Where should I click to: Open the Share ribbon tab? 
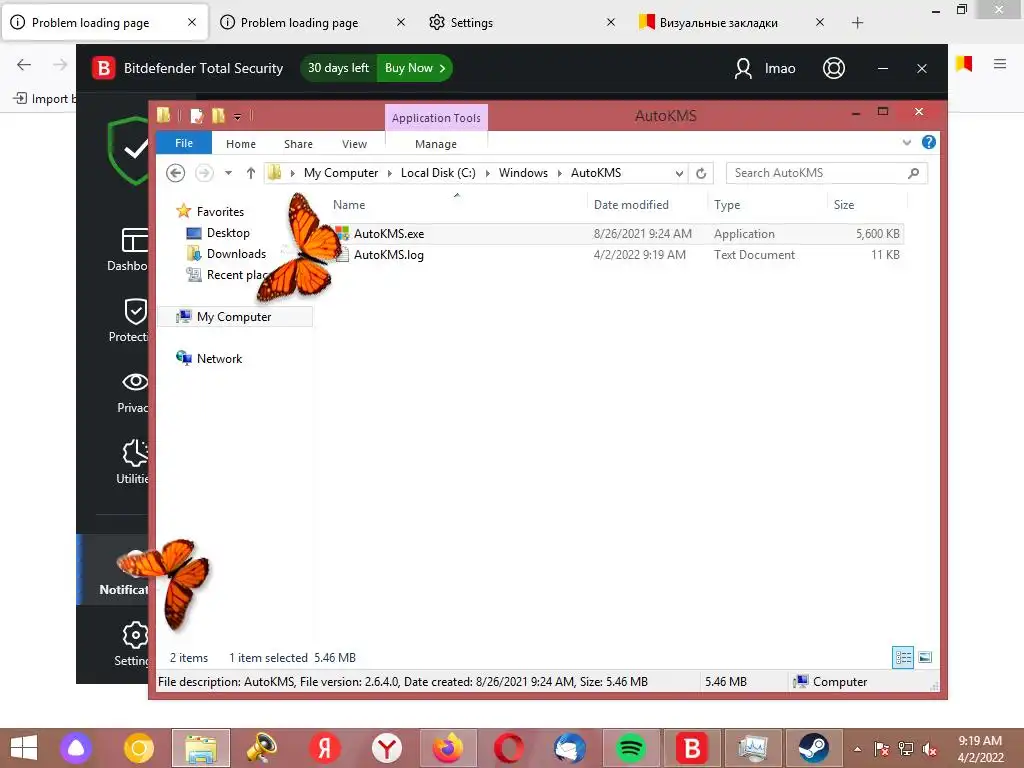tap(298, 144)
